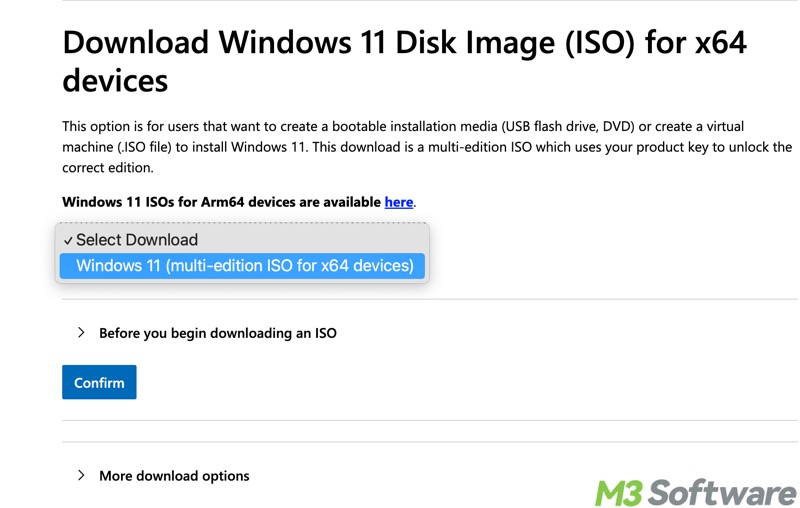Click the bootable installation media description paragraph
Image resolution: width=800 pixels, height=508 pixels.
pyautogui.click(x=400, y=147)
